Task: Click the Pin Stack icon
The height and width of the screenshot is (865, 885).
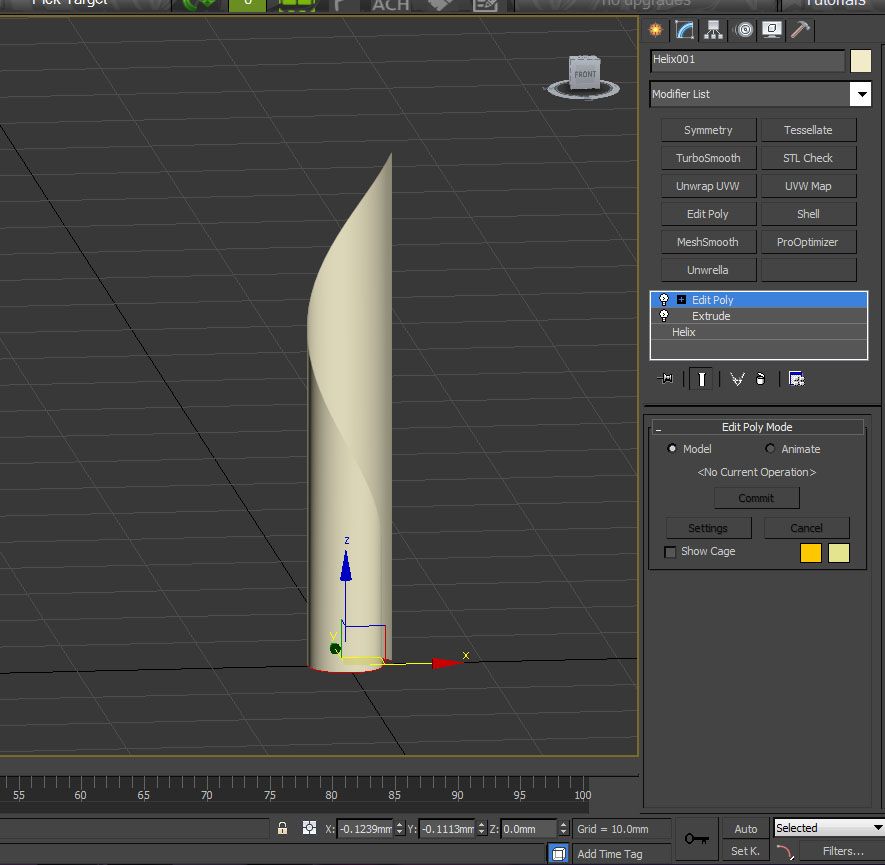Action: click(665, 379)
